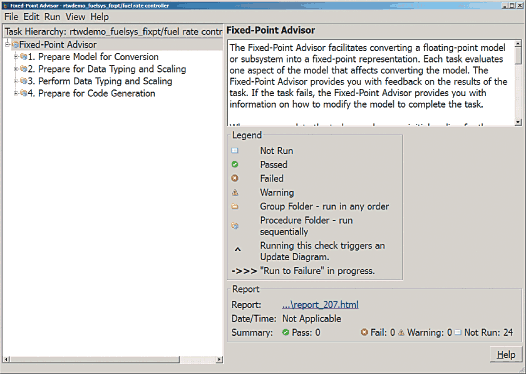Open the Run menu
The width and height of the screenshot is (526, 374).
tap(52, 17)
